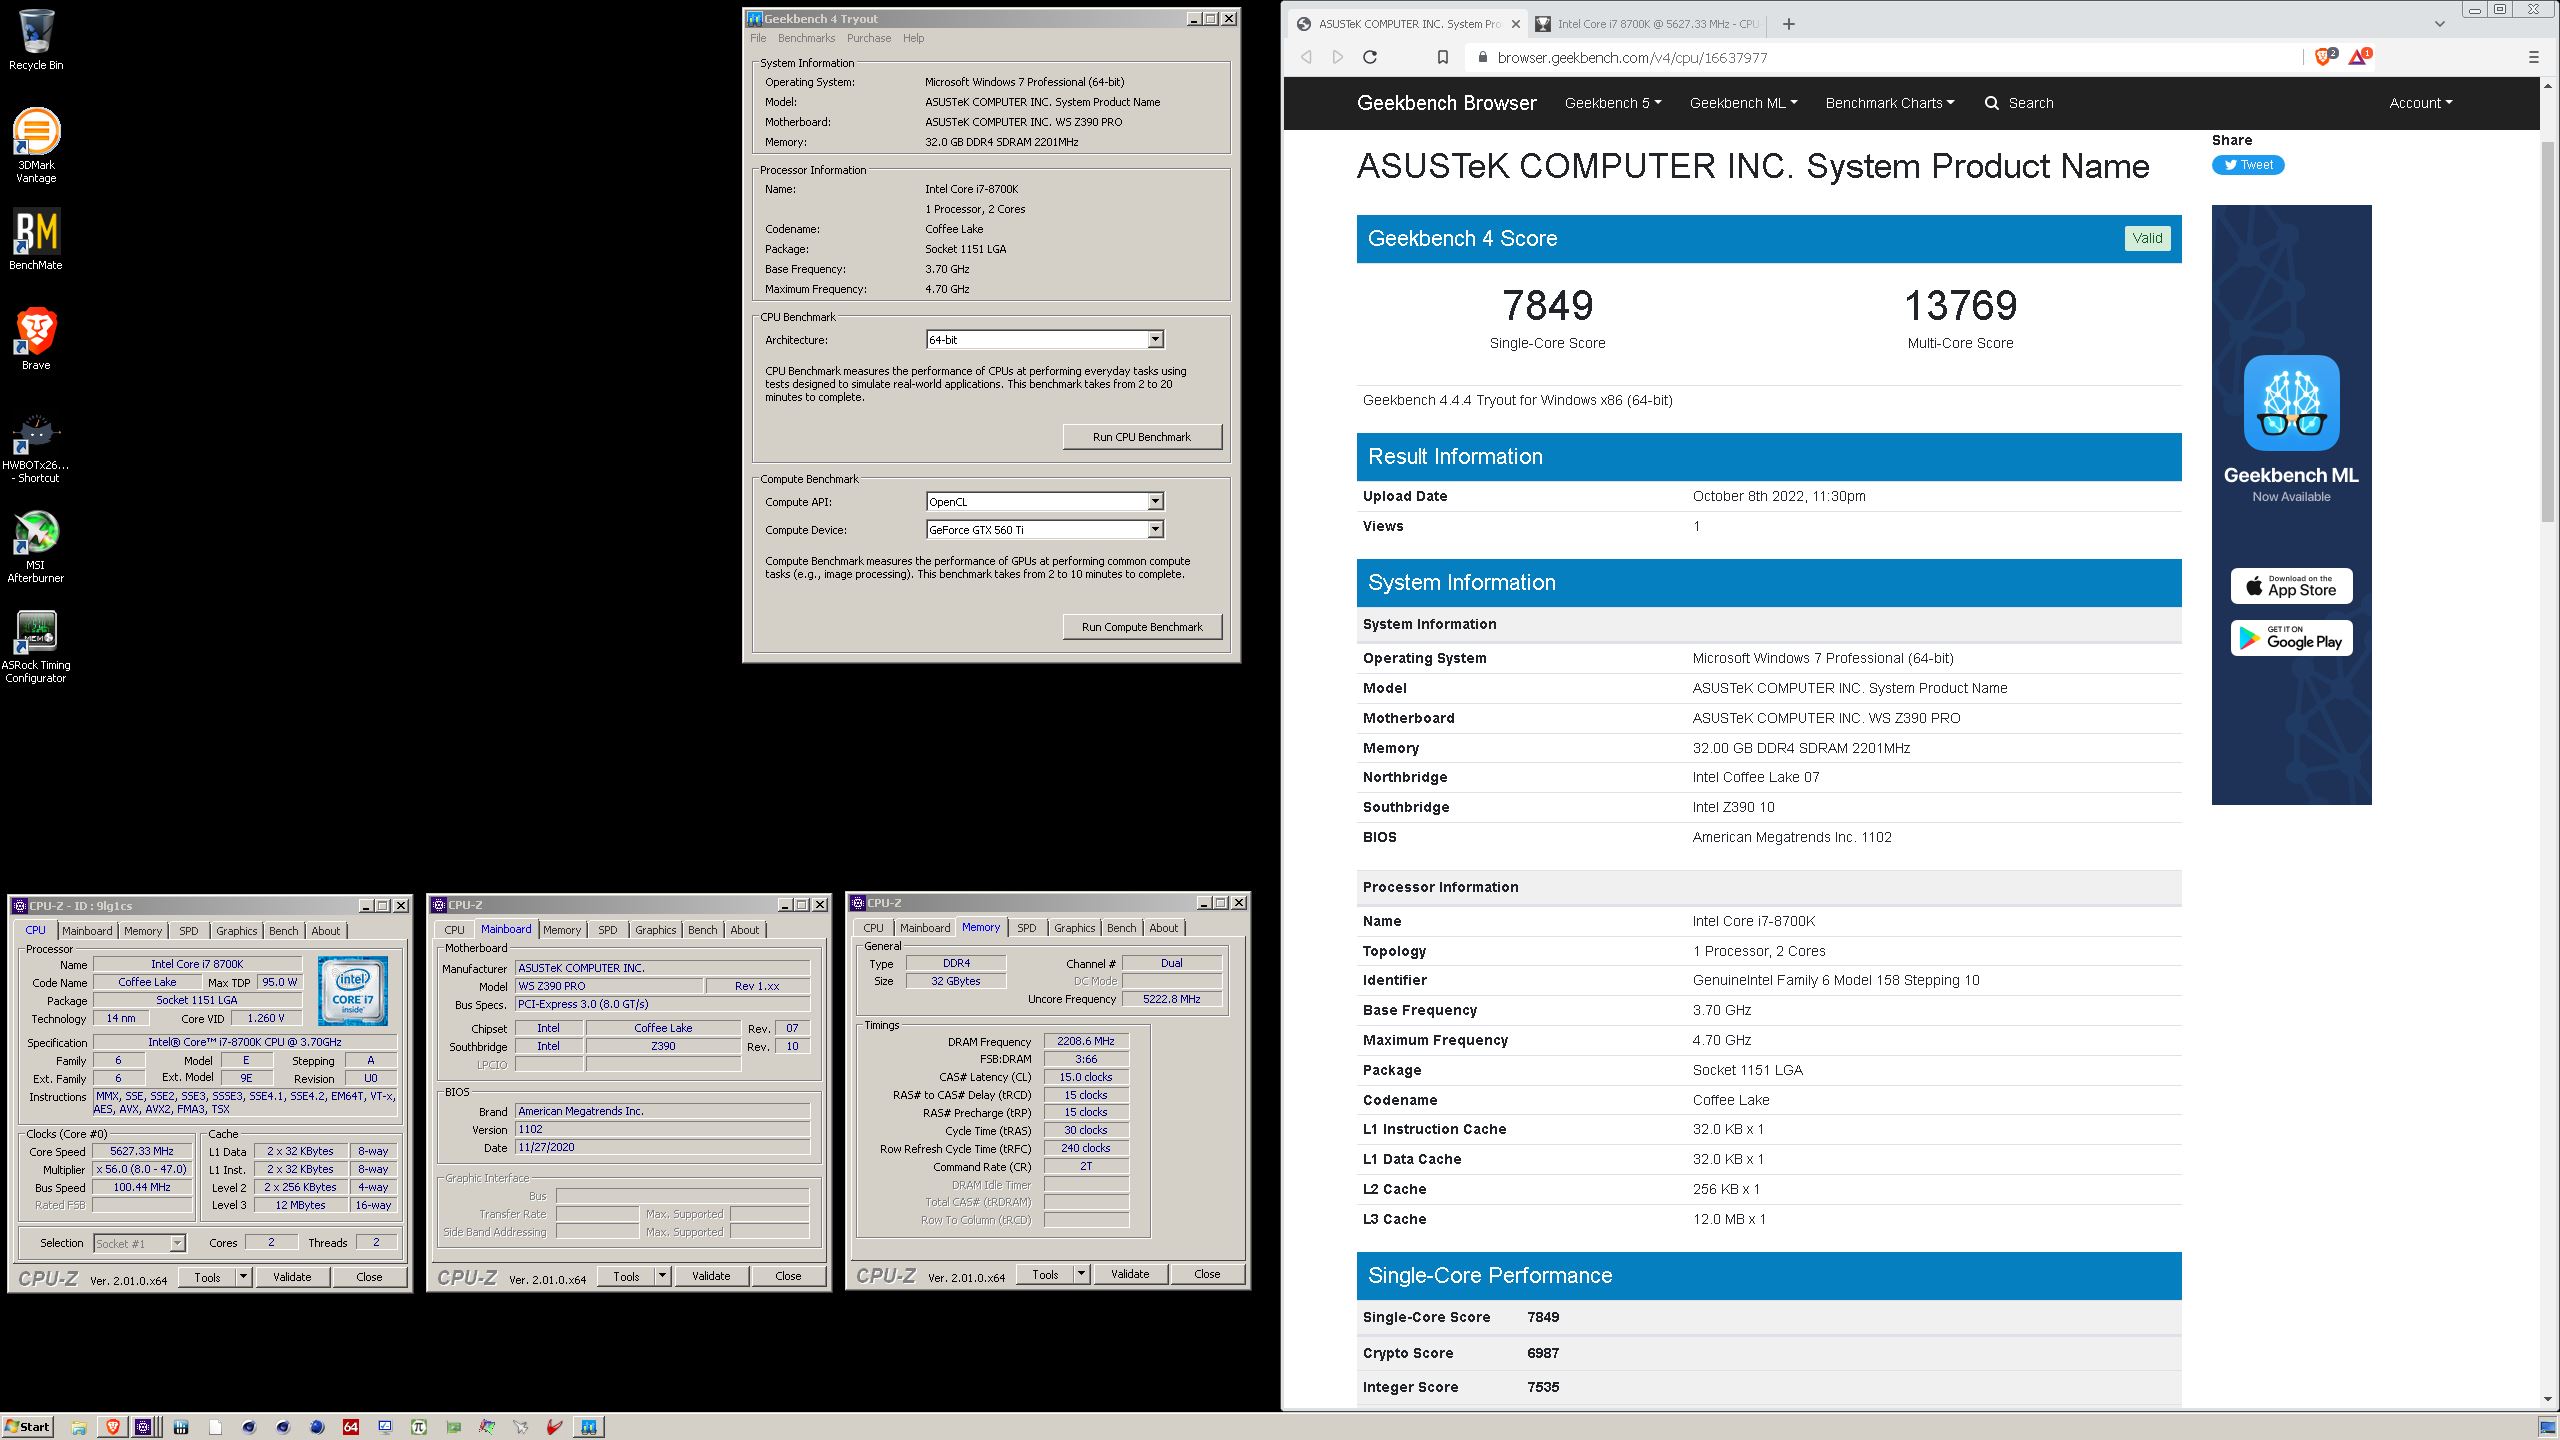2560x1440 pixels.
Task: Click the Run Compute Benchmark button
Action: 1142,627
